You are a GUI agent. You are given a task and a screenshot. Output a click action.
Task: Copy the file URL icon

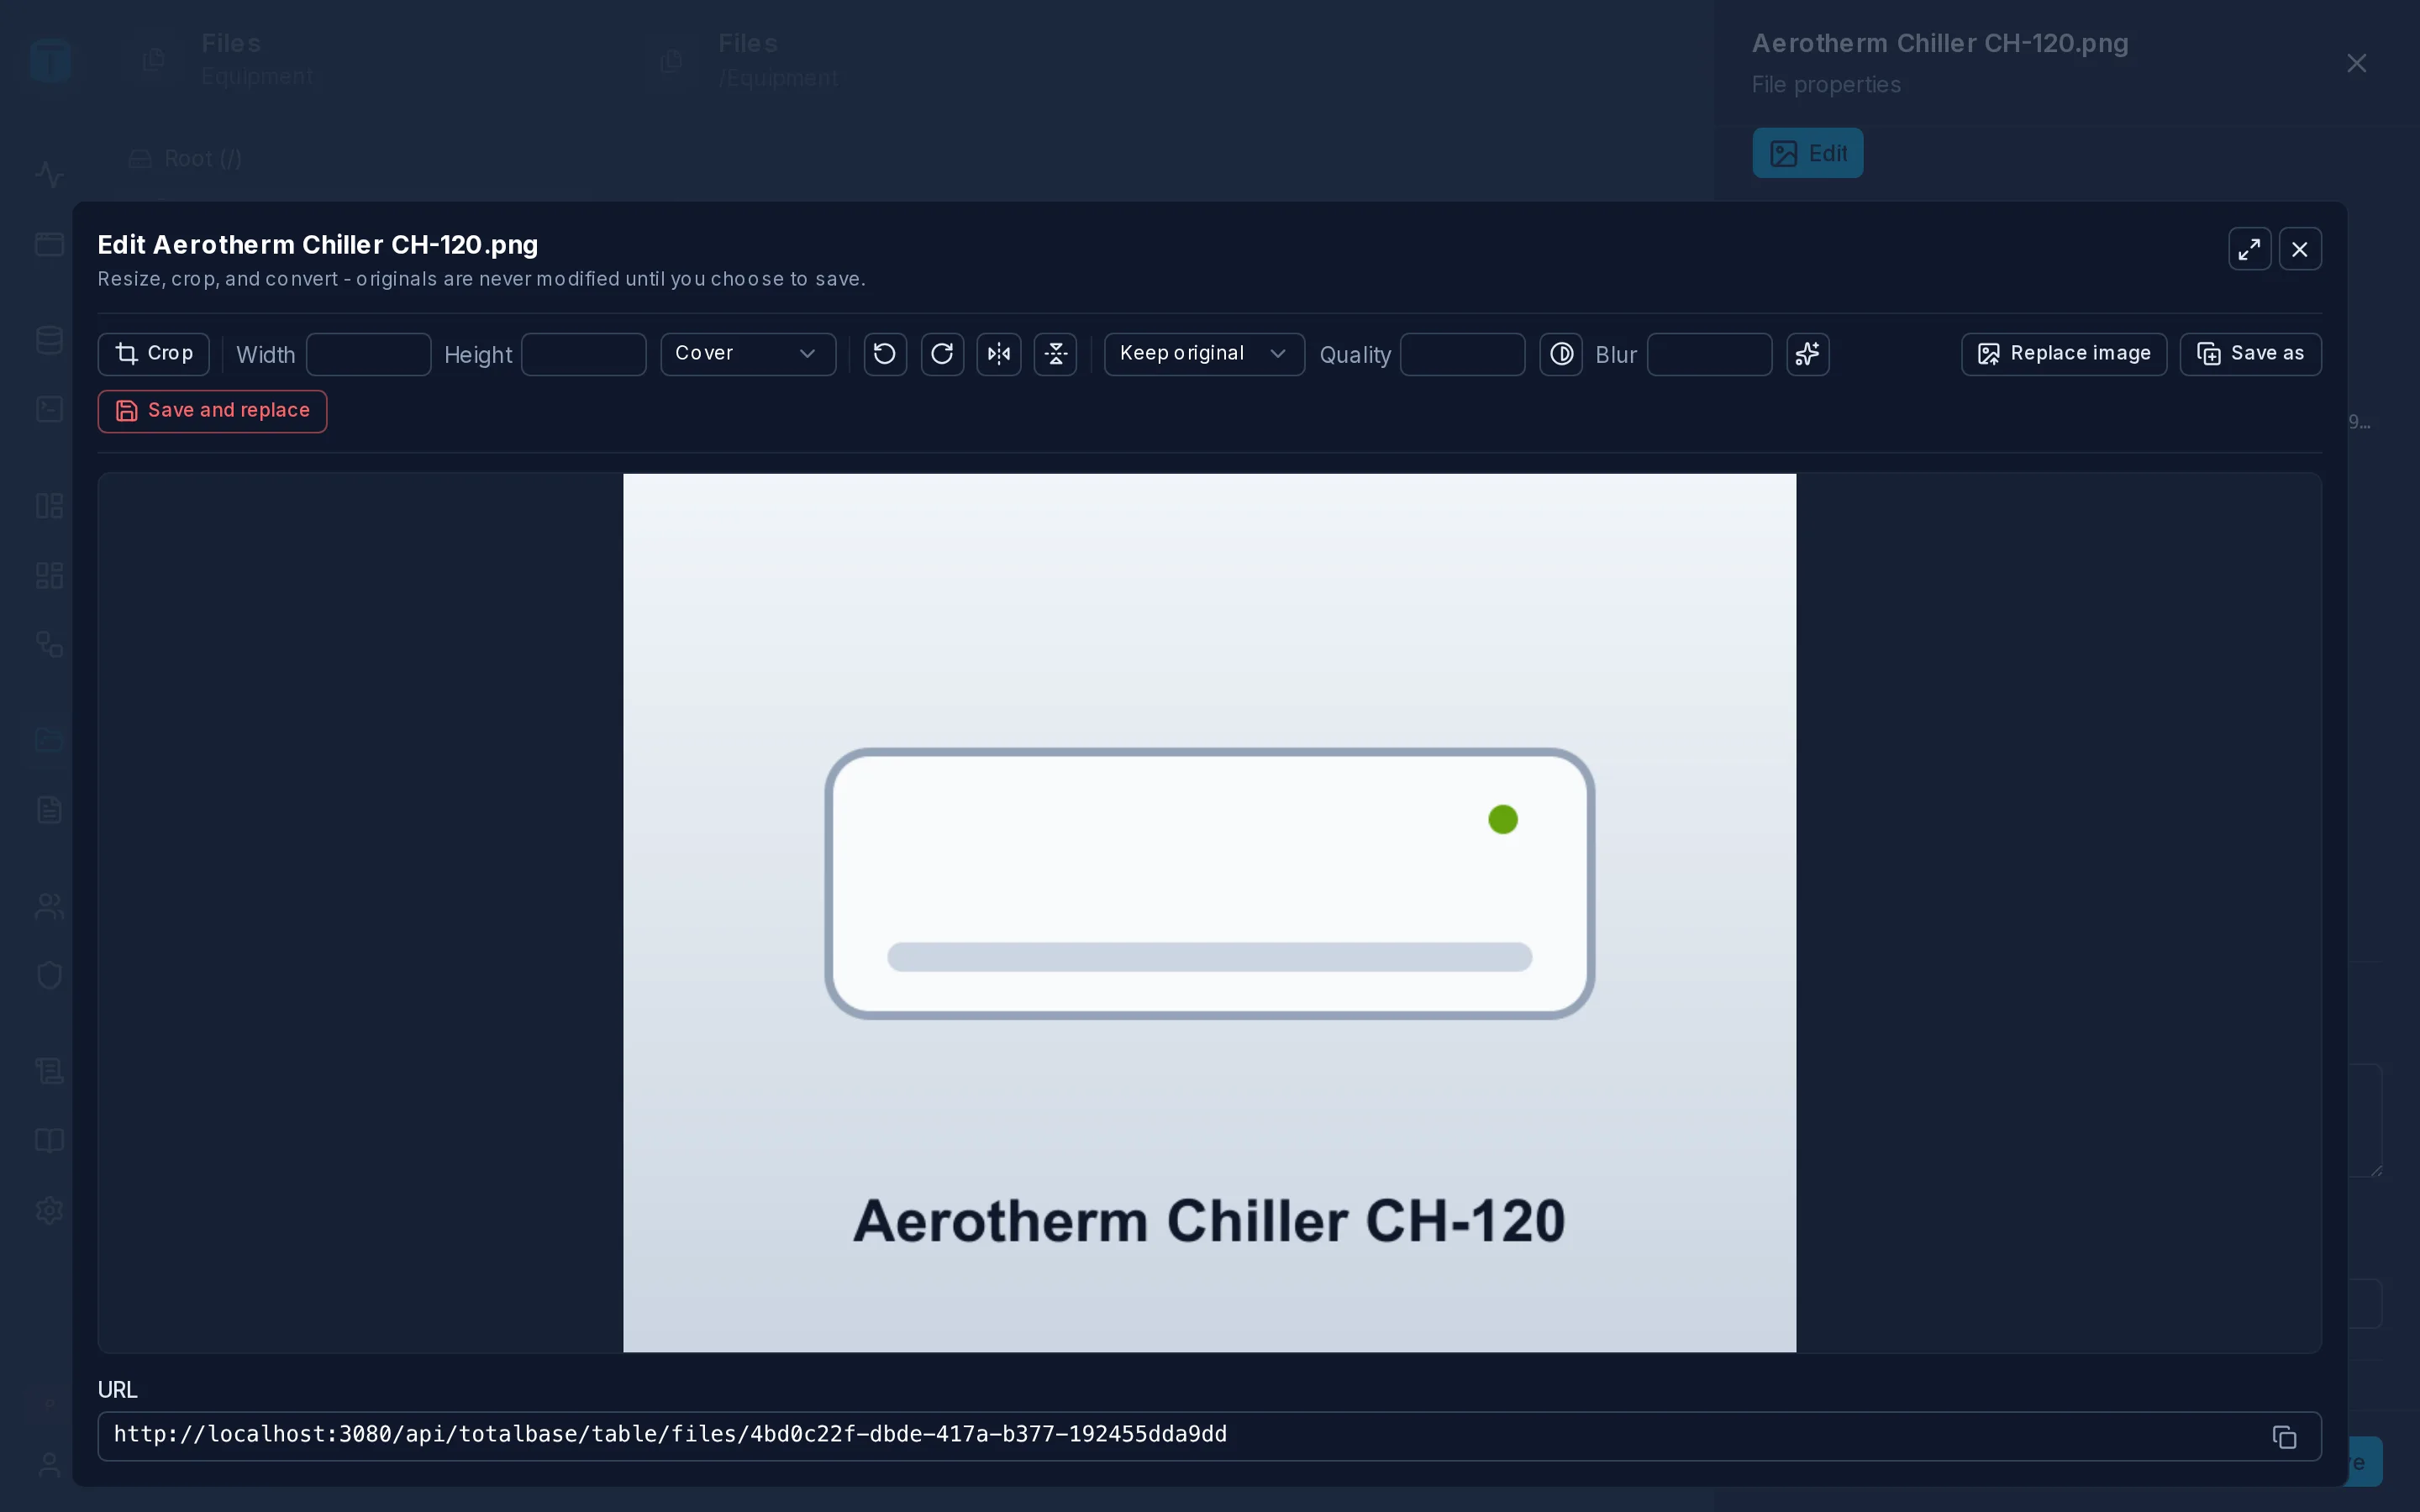2285,1437
